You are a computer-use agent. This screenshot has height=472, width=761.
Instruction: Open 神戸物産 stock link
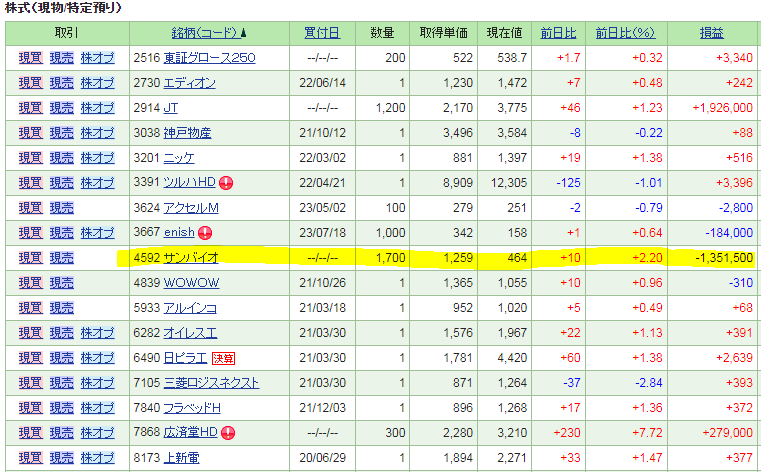pos(187,133)
